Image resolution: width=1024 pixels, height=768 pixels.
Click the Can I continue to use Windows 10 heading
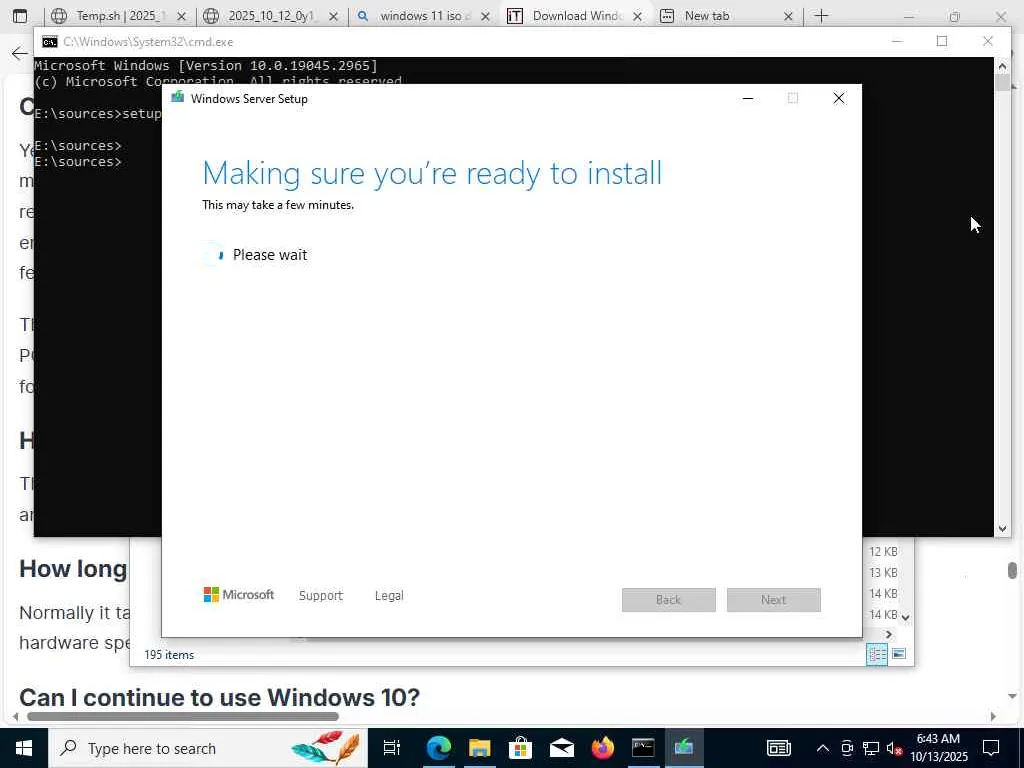(x=219, y=697)
